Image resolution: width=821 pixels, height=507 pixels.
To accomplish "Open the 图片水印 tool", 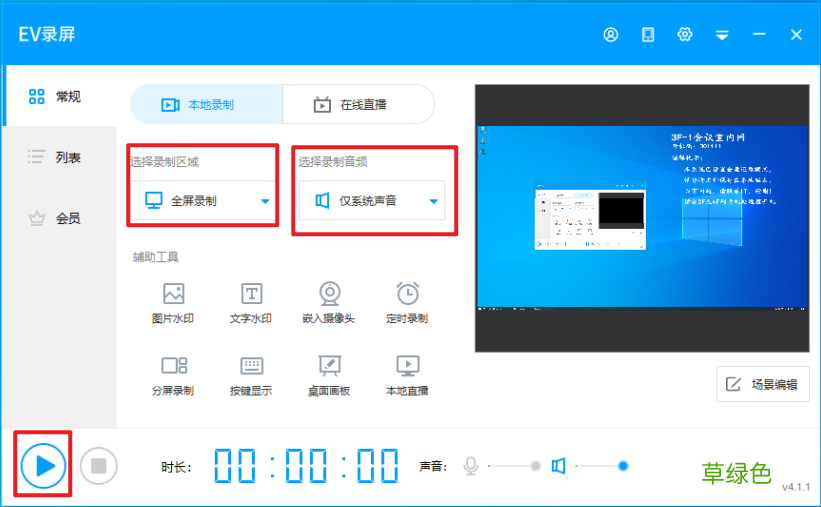I will click(173, 303).
